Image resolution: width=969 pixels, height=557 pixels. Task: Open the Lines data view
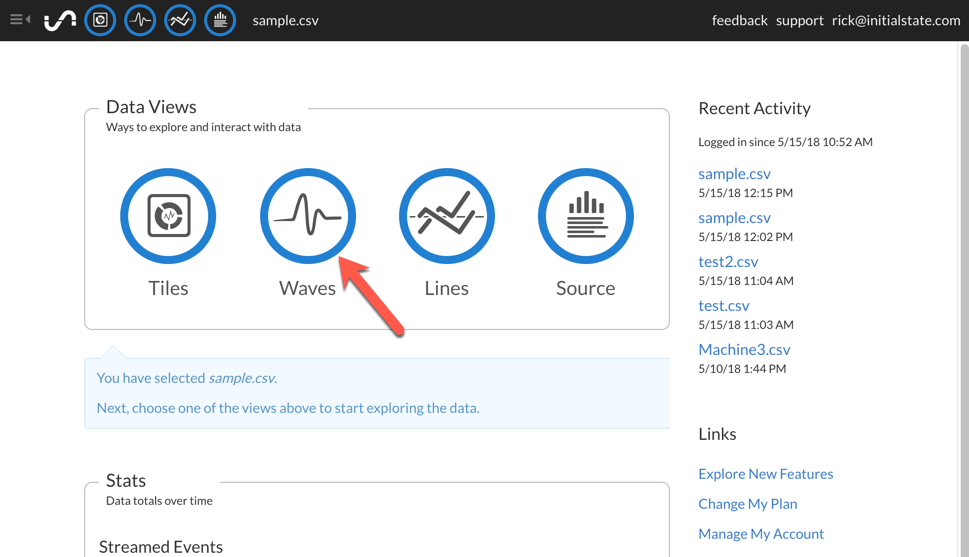(446, 216)
